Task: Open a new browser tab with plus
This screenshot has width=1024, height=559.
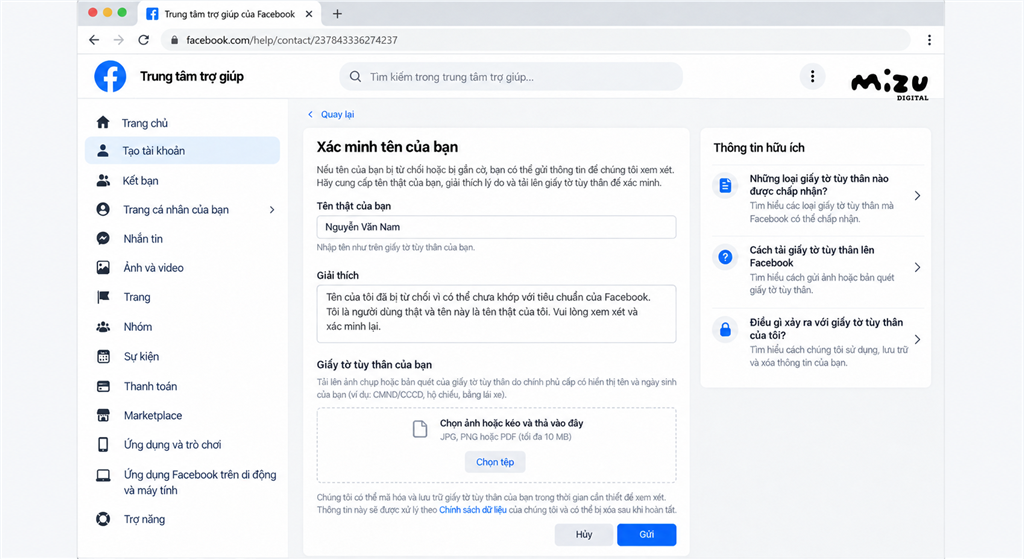Action: click(x=337, y=14)
